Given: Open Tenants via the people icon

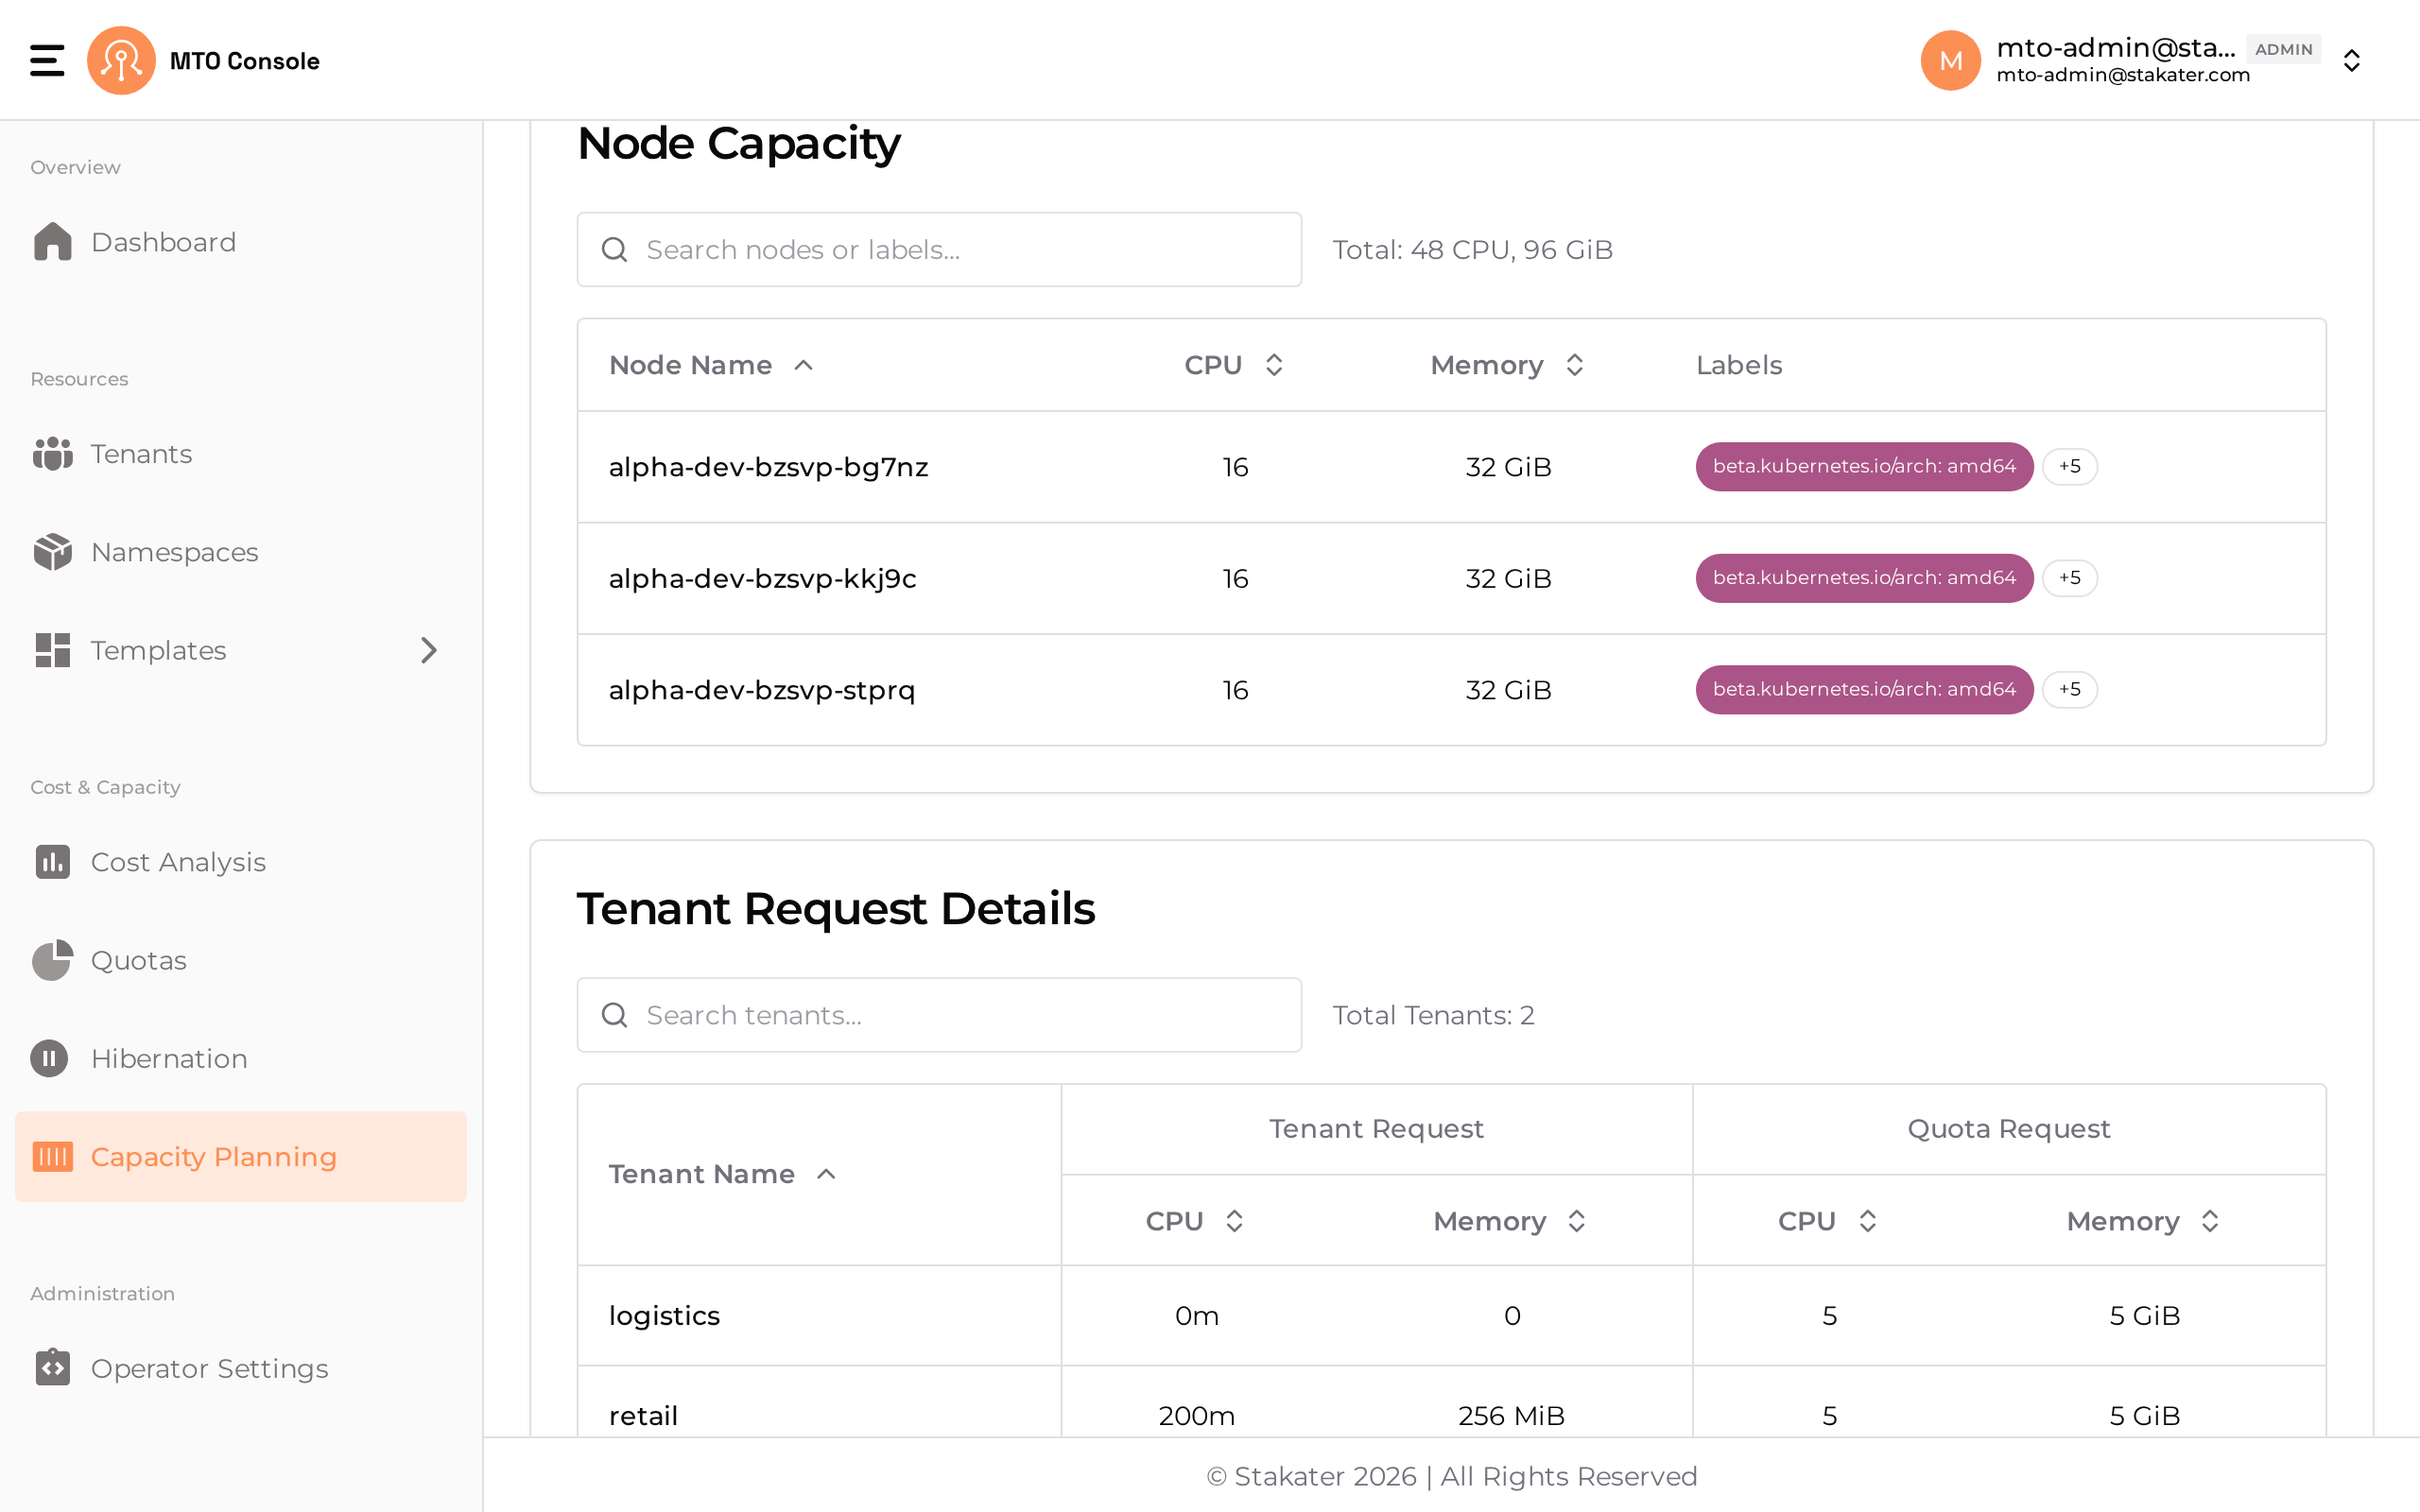Looking at the screenshot, I should [52, 454].
